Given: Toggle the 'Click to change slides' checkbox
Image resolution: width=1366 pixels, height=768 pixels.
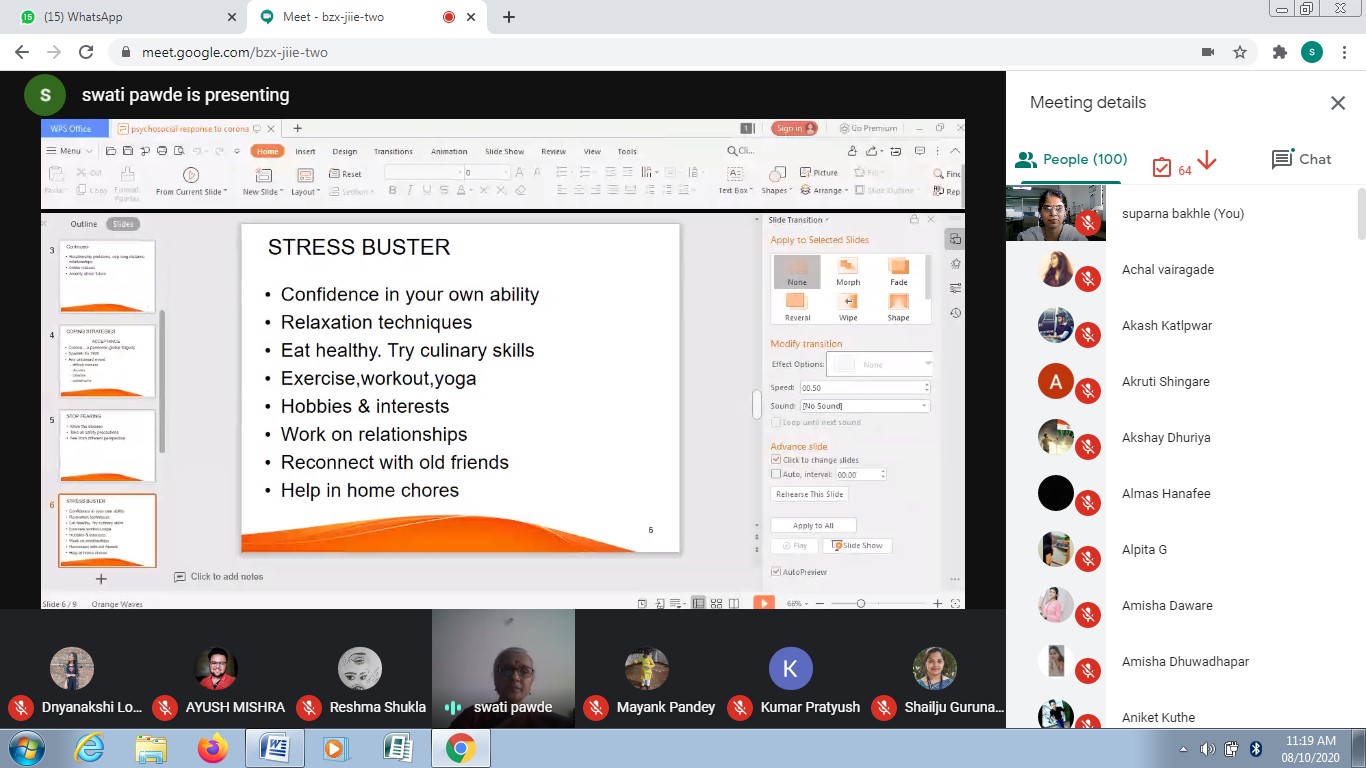Looking at the screenshot, I should tap(776, 460).
